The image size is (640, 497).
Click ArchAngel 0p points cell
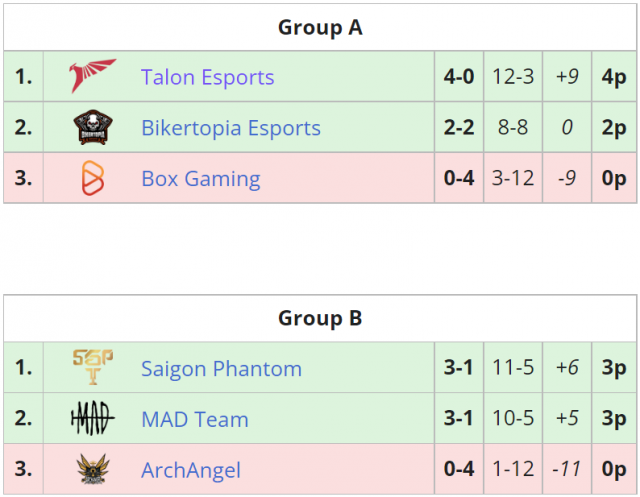pyautogui.click(x=614, y=469)
